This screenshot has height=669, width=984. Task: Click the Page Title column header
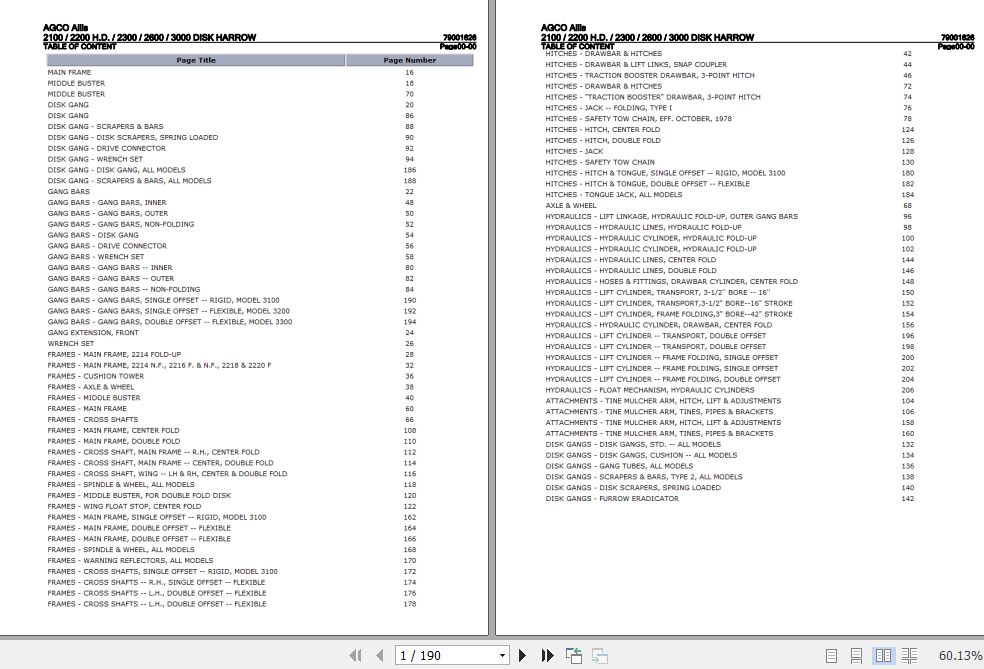[196, 60]
